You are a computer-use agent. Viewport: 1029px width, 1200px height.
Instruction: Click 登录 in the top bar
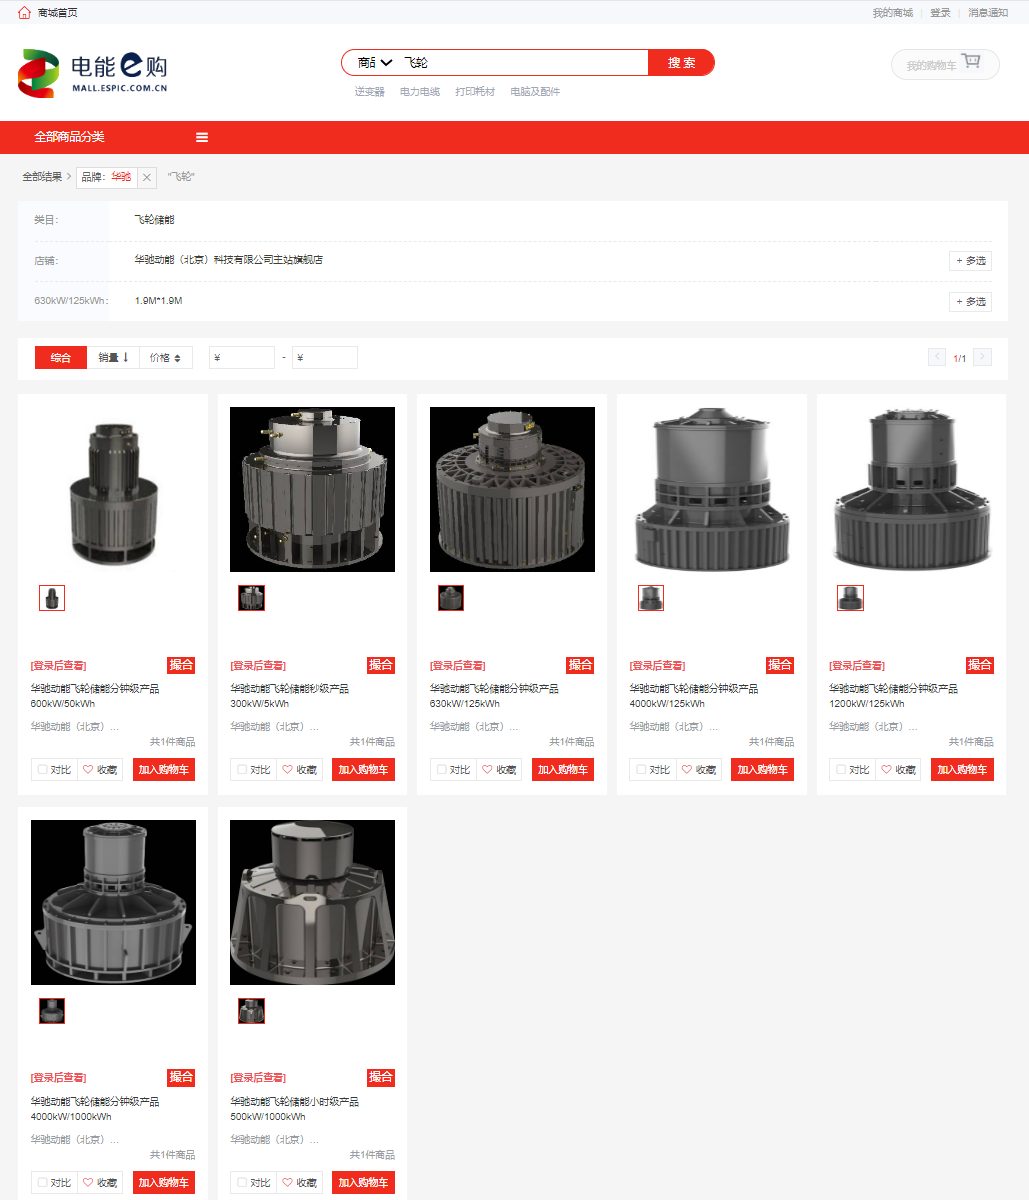tap(940, 13)
